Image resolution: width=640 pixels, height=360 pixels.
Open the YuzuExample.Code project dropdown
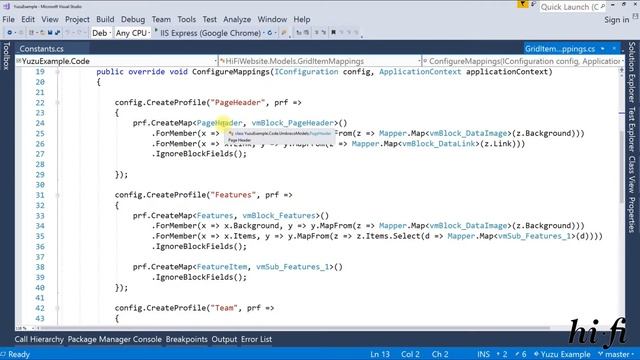coord(117,61)
